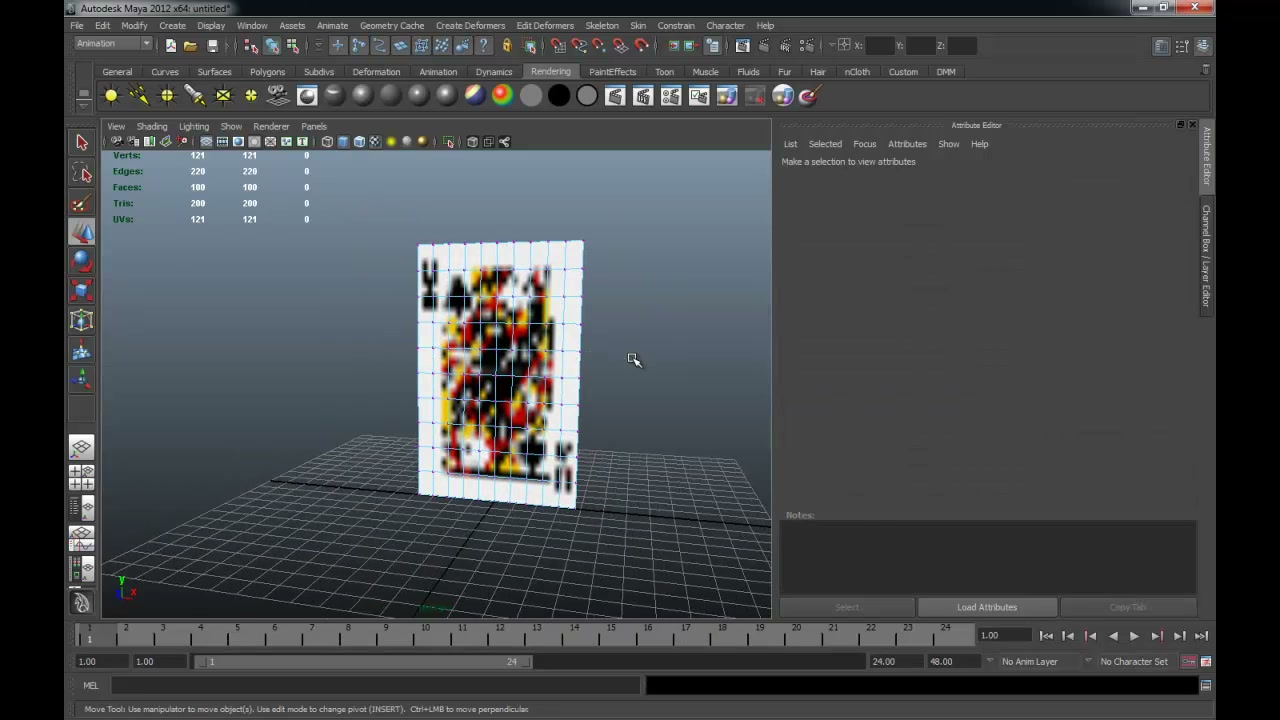Open the Attributes menu in Attribute Editor
Image resolution: width=1280 pixels, height=720 pixels.
(907, 144)
